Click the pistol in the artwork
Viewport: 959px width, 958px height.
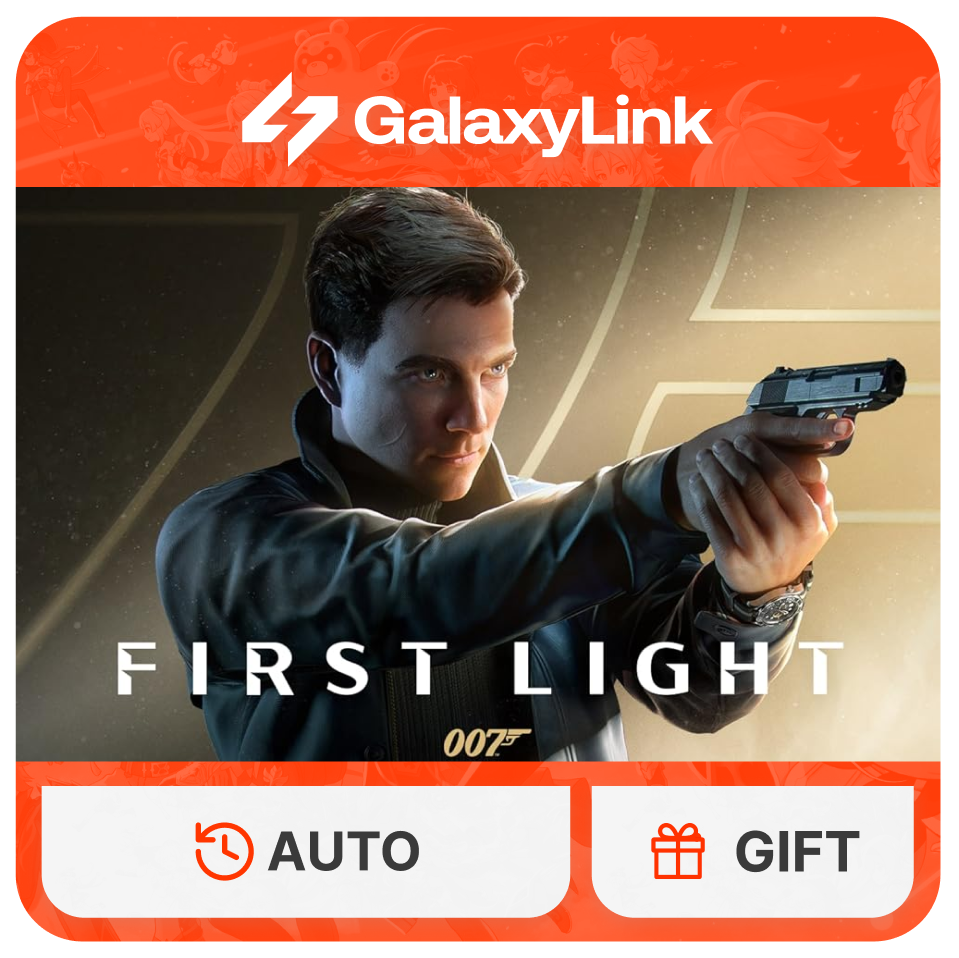click(x=826, y=392)
